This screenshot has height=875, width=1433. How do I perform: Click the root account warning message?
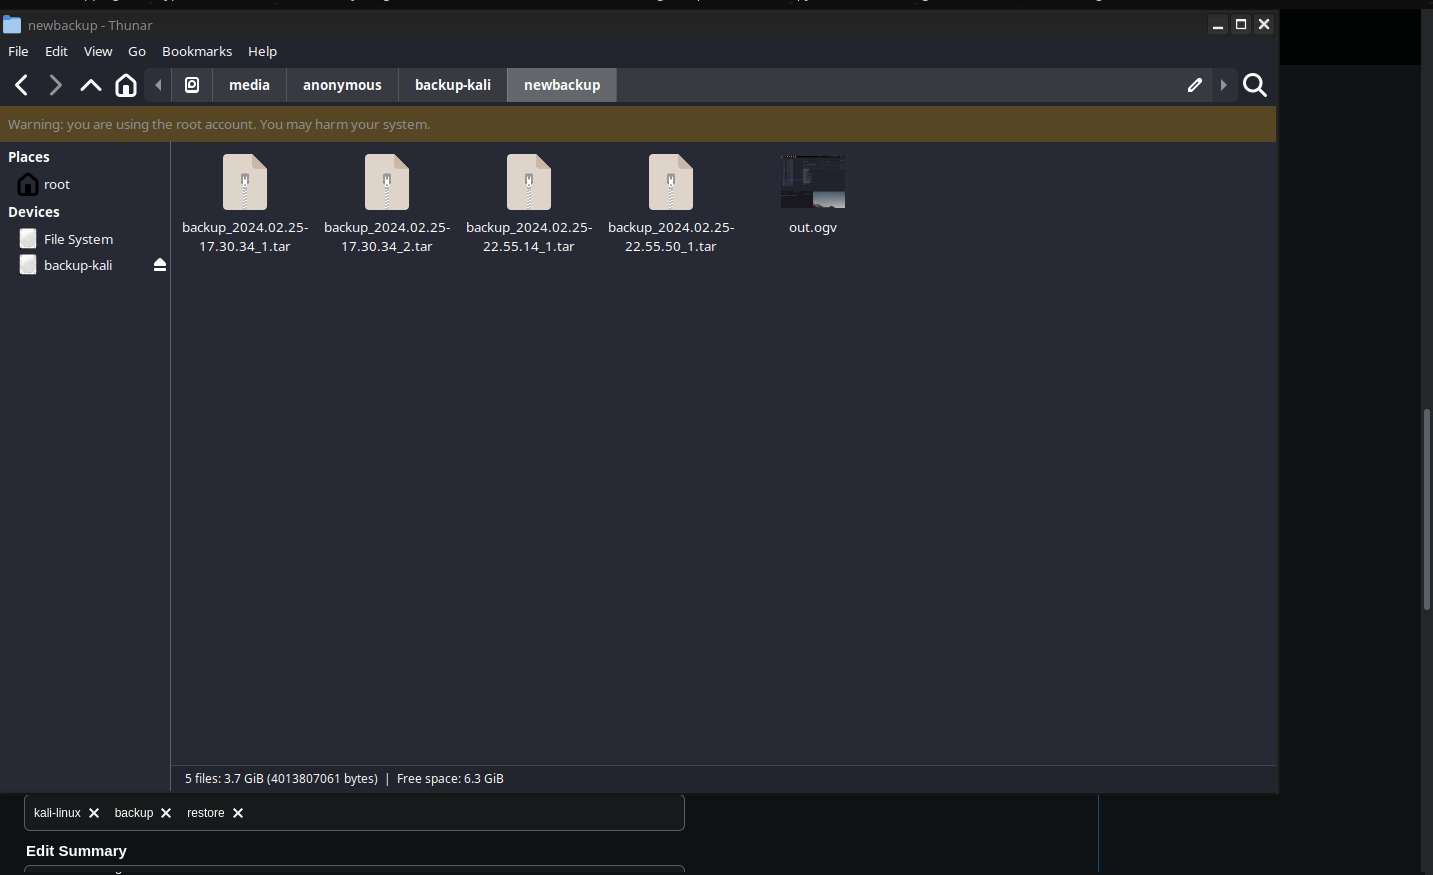click(x=219, y=125)
